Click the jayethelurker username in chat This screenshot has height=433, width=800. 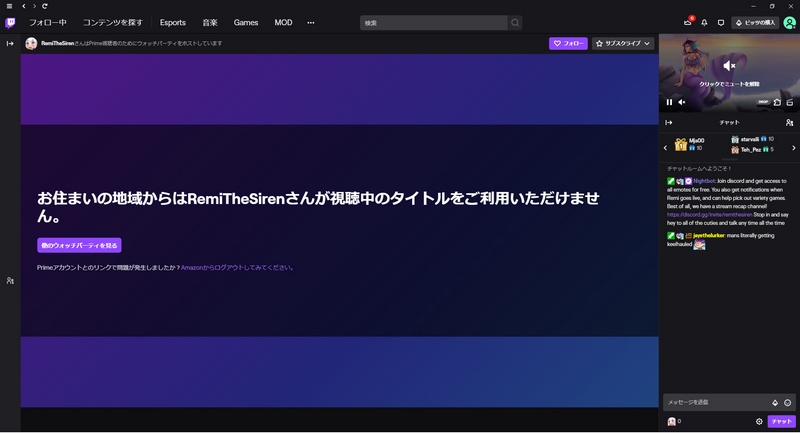709,236
